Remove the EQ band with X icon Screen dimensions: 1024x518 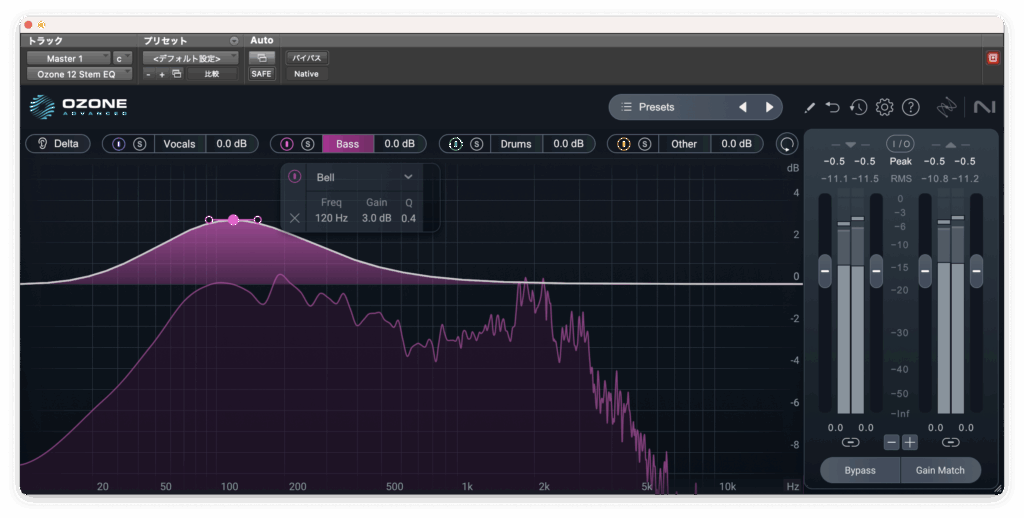click(x=295, y=218)
